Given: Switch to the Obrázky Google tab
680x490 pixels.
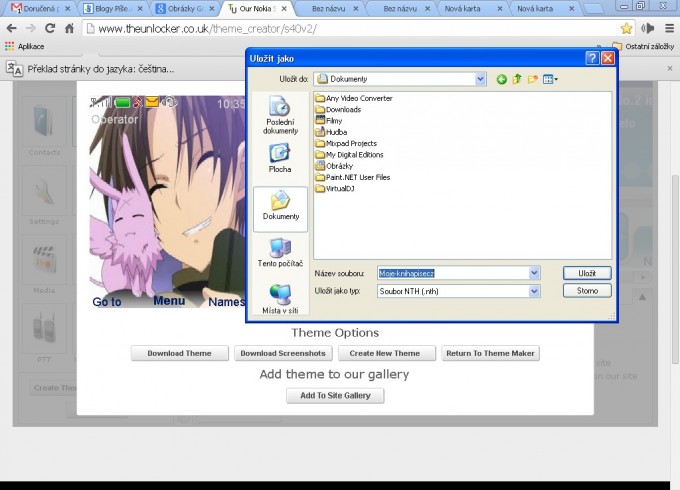Looking at the screenshot, I should pos(184,8).
